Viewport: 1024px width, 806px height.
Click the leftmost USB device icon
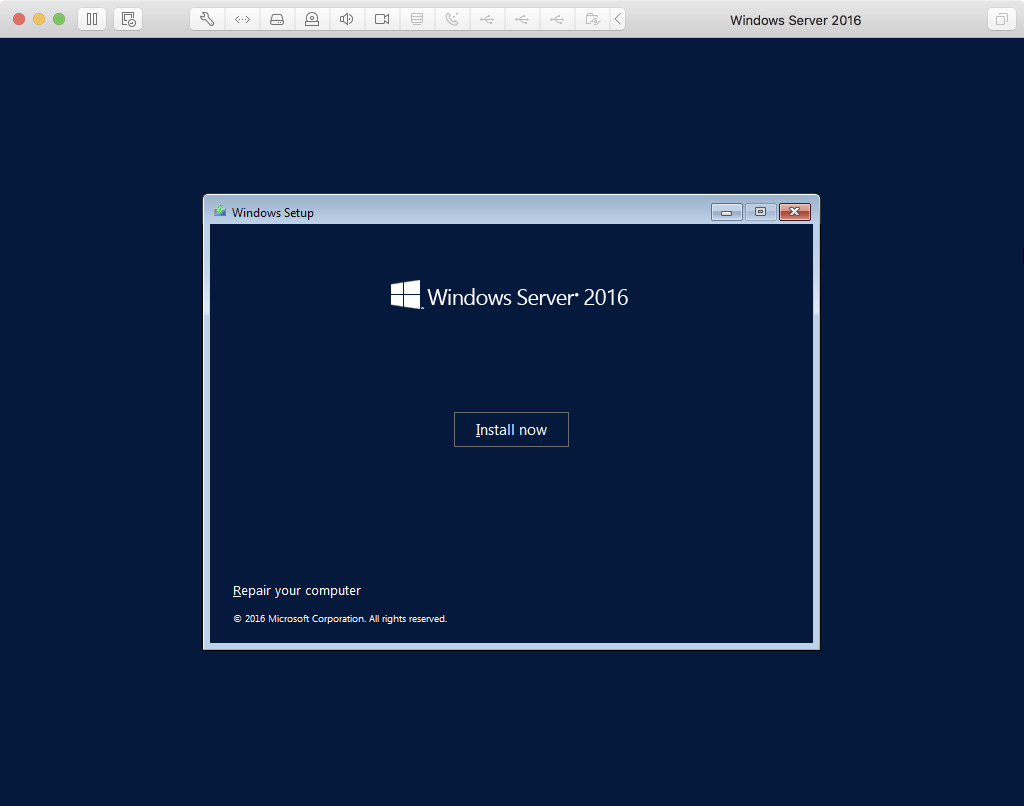point(487,19)
